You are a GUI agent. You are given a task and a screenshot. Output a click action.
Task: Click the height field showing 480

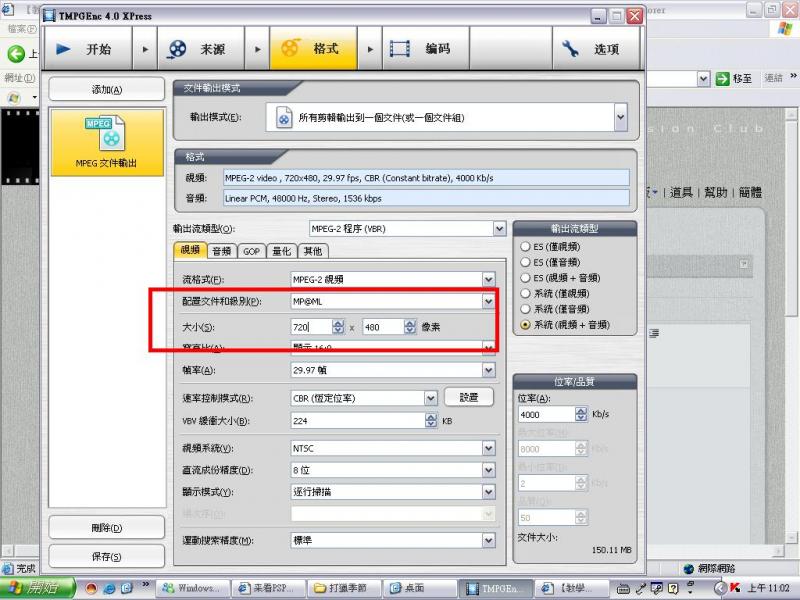point(384,327)
